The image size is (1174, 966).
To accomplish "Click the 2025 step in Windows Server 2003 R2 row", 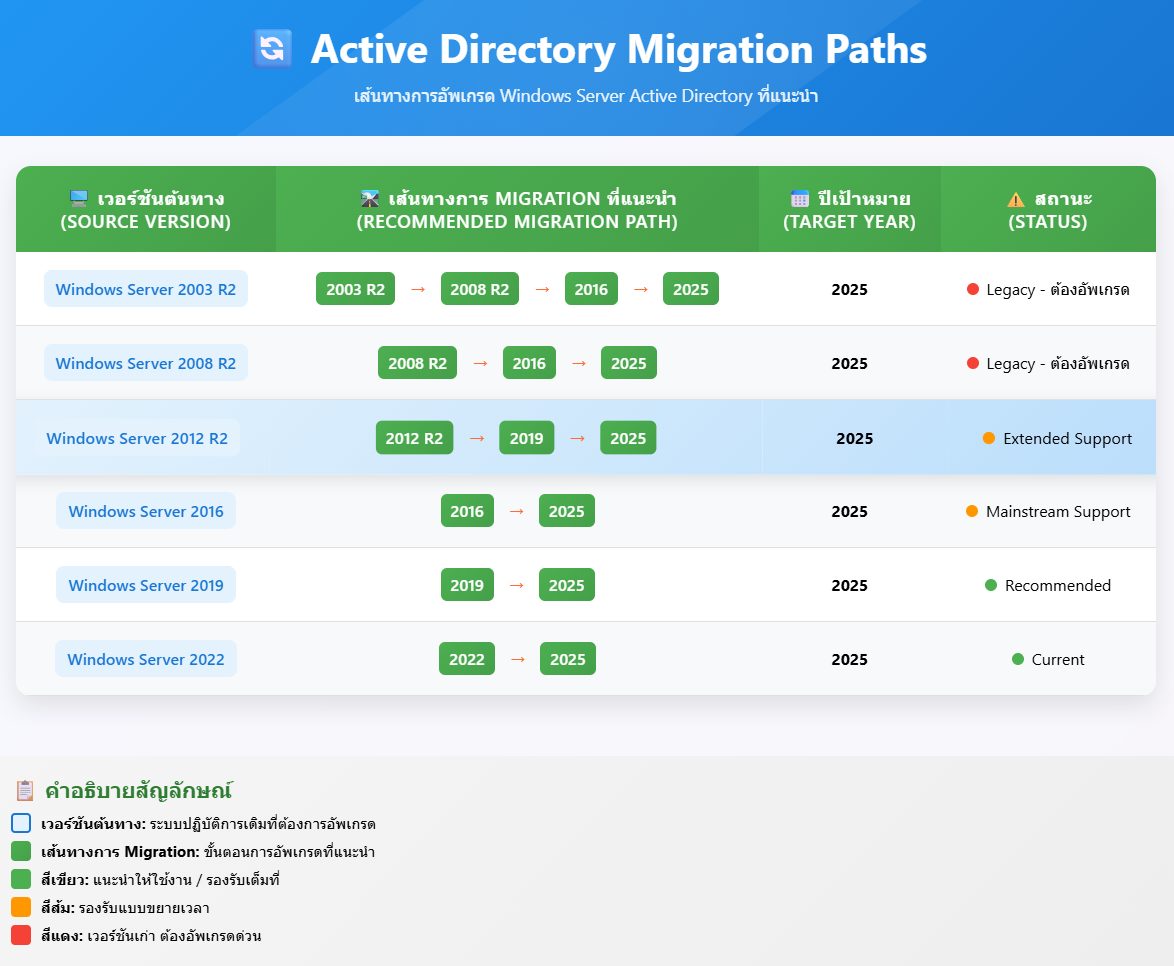I will coord(691,289).
